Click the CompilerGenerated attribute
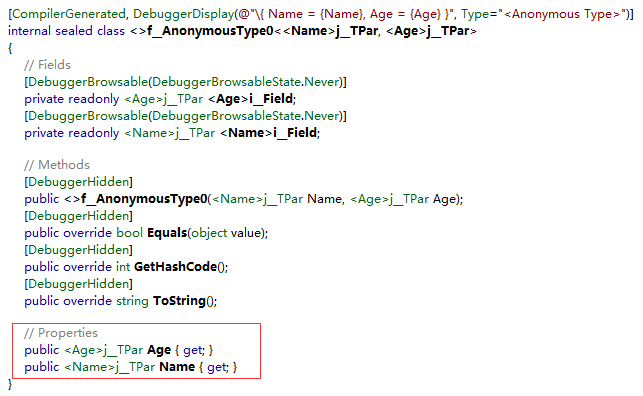Image resolution: width=643 pixels, height=396 pixels. 68,14
